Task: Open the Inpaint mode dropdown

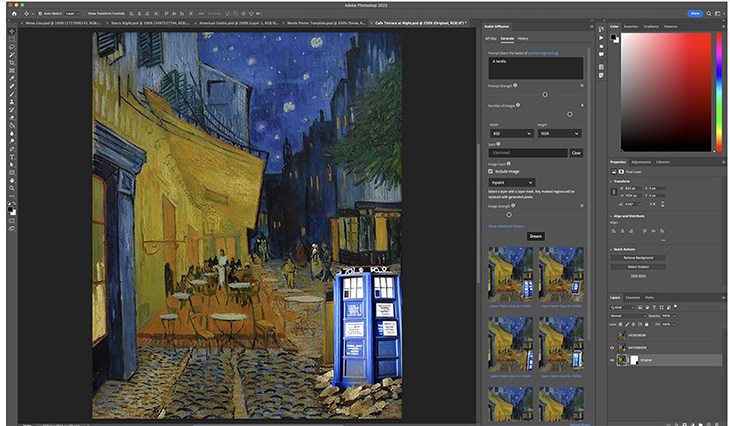Action: (512, 183)
